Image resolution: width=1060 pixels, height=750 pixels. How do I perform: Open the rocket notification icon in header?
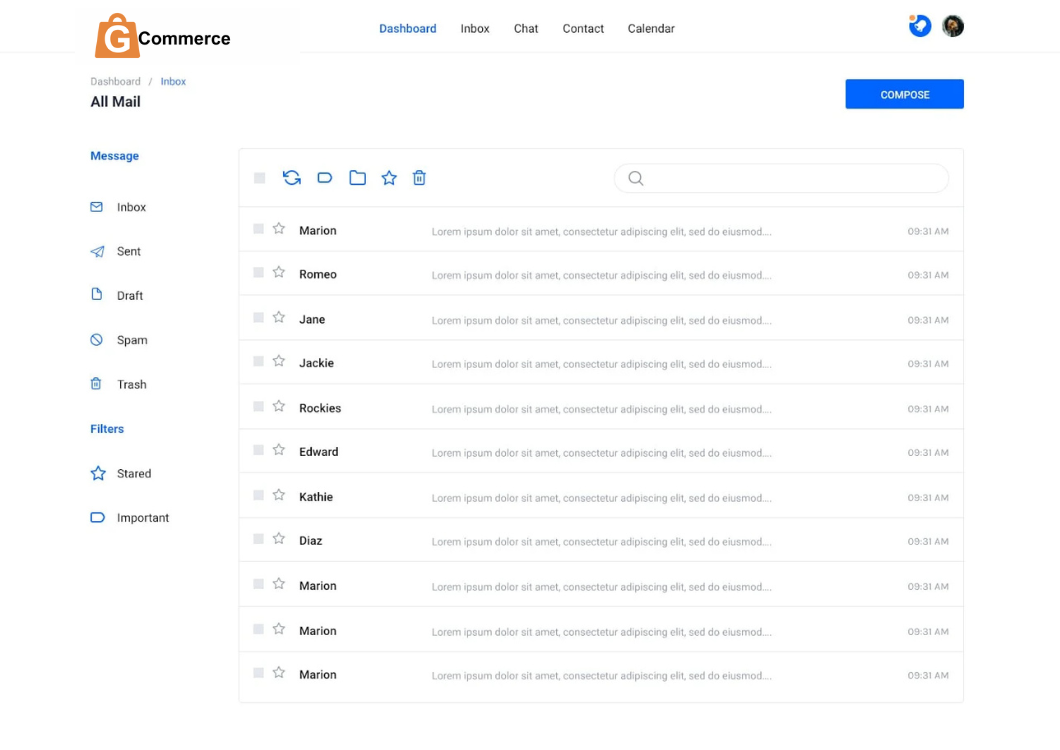click(920, 27)
